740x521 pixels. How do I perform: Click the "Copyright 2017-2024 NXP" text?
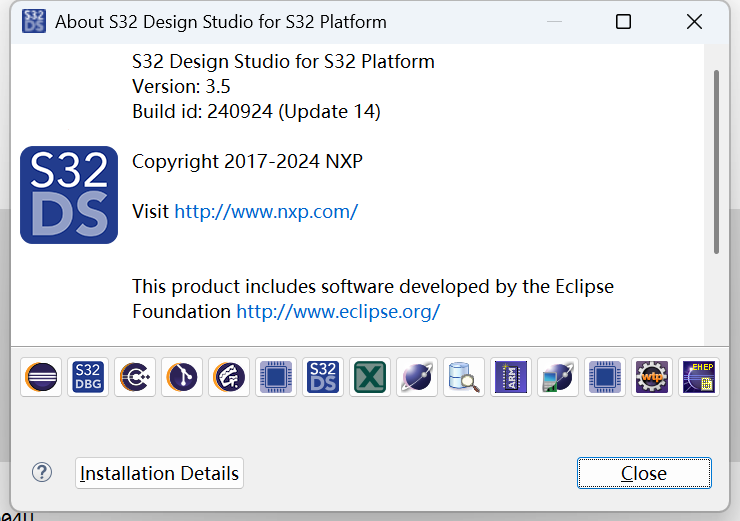[247, 161]
